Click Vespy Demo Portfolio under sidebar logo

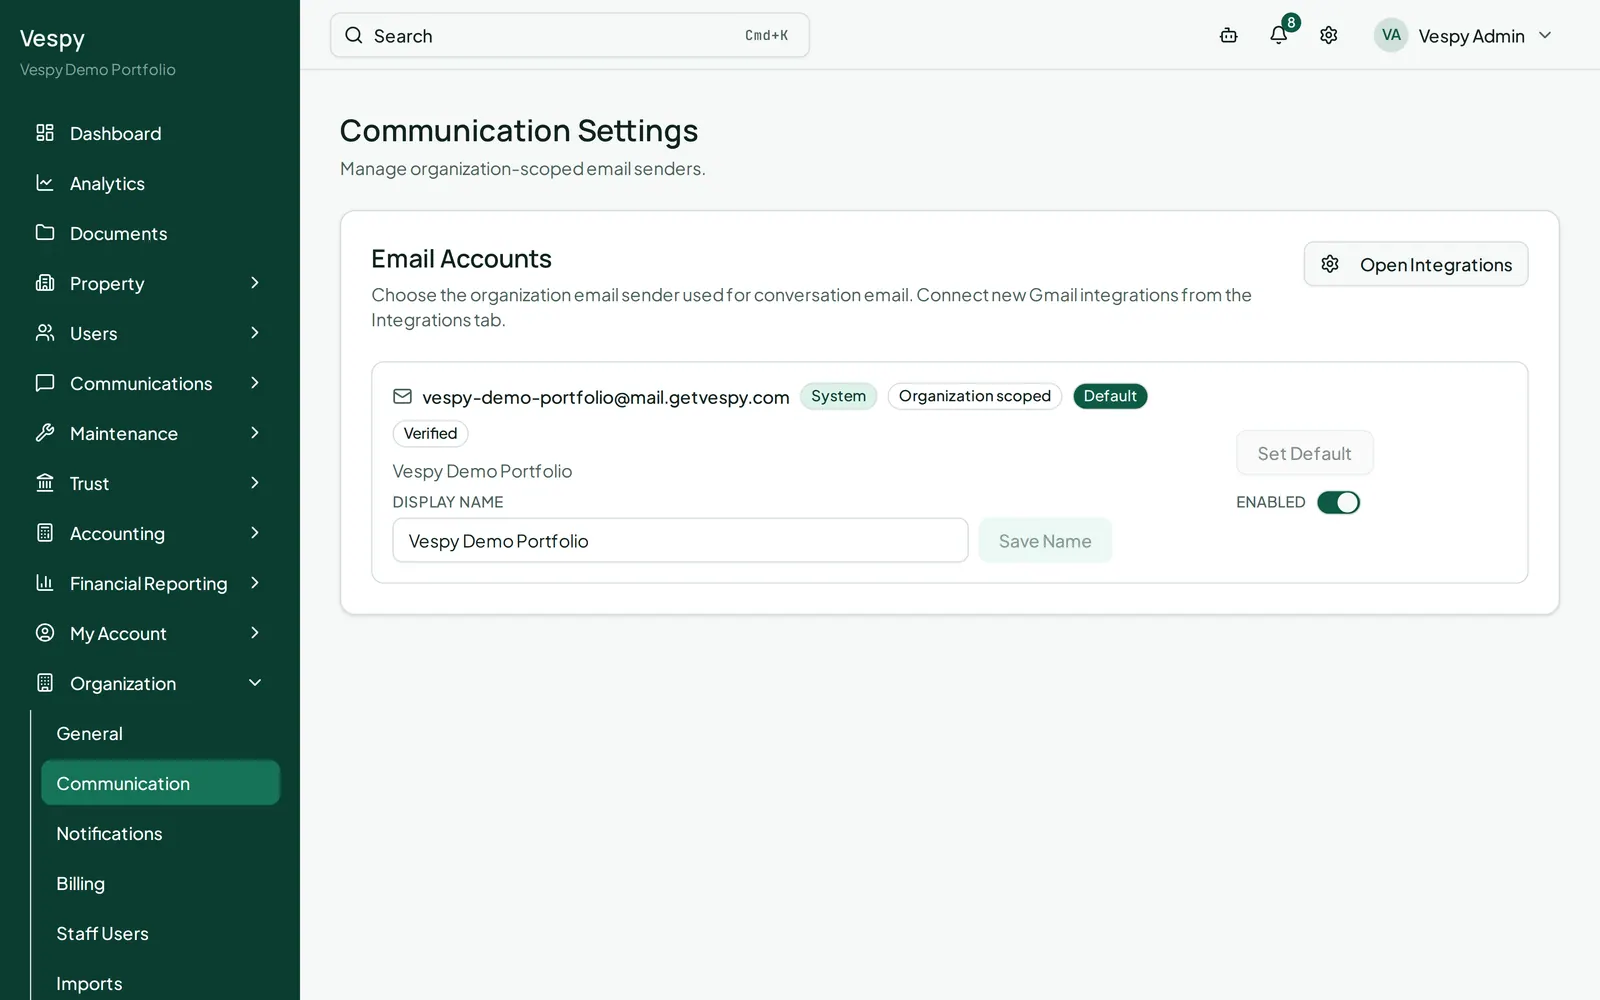[98, 70]
